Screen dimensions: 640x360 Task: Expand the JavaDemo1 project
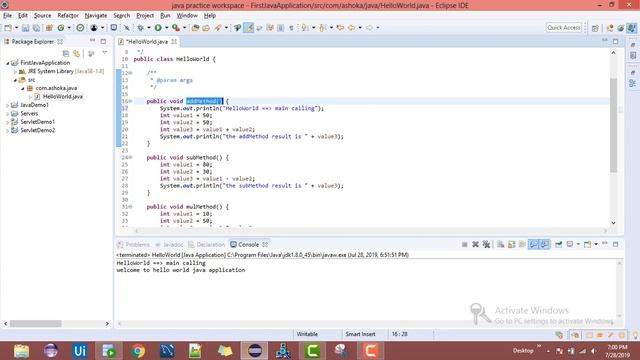click(x=7, y=105)
